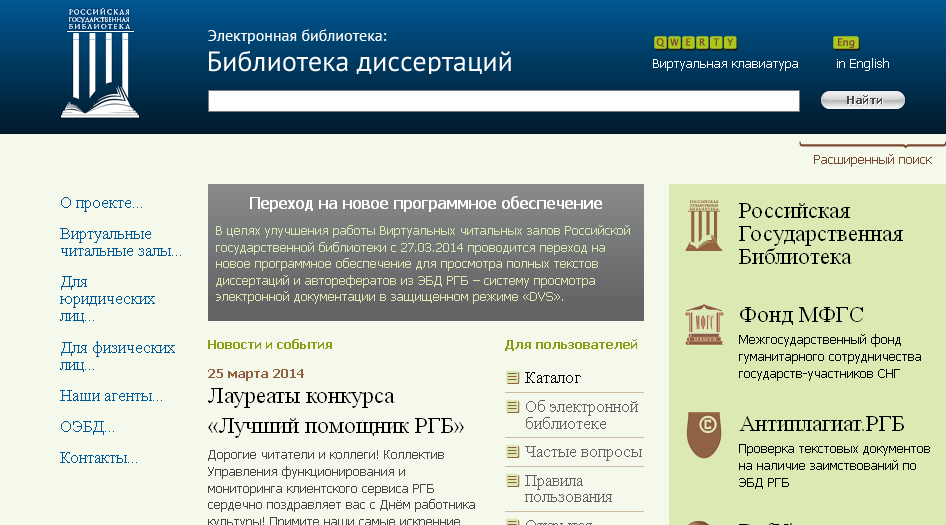Open Расширенный поиск advanced search
The width and height of the screenshot is (946, 525).
click(872, 160)
